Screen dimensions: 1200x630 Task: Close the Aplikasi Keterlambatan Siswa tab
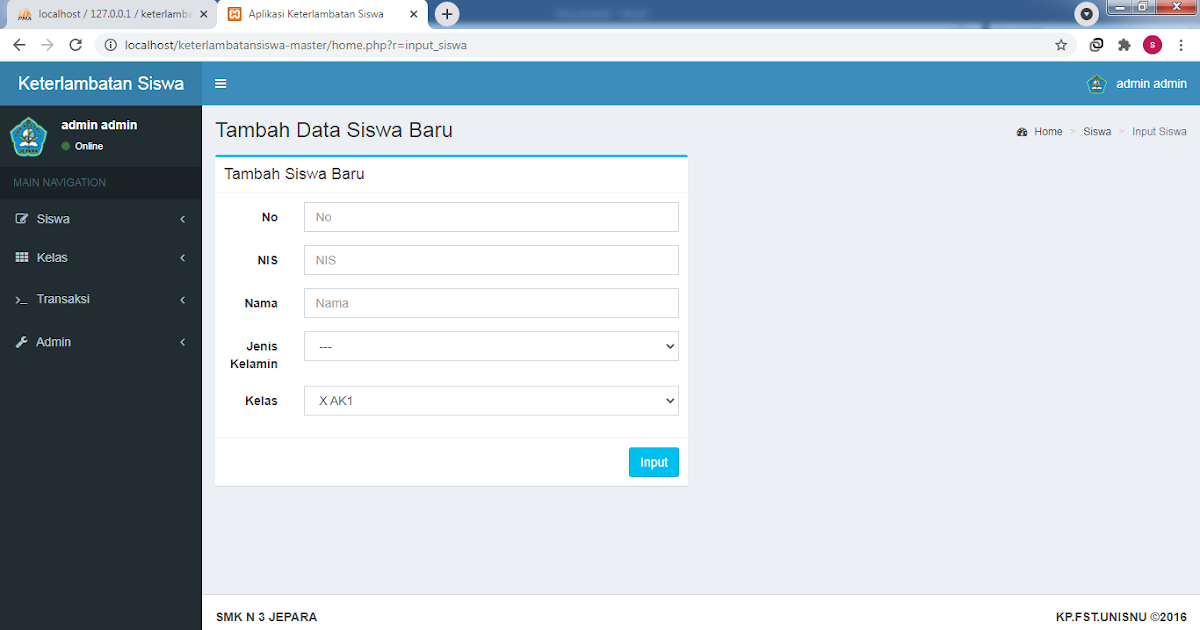pyautogui.click(x=414, y=14)
